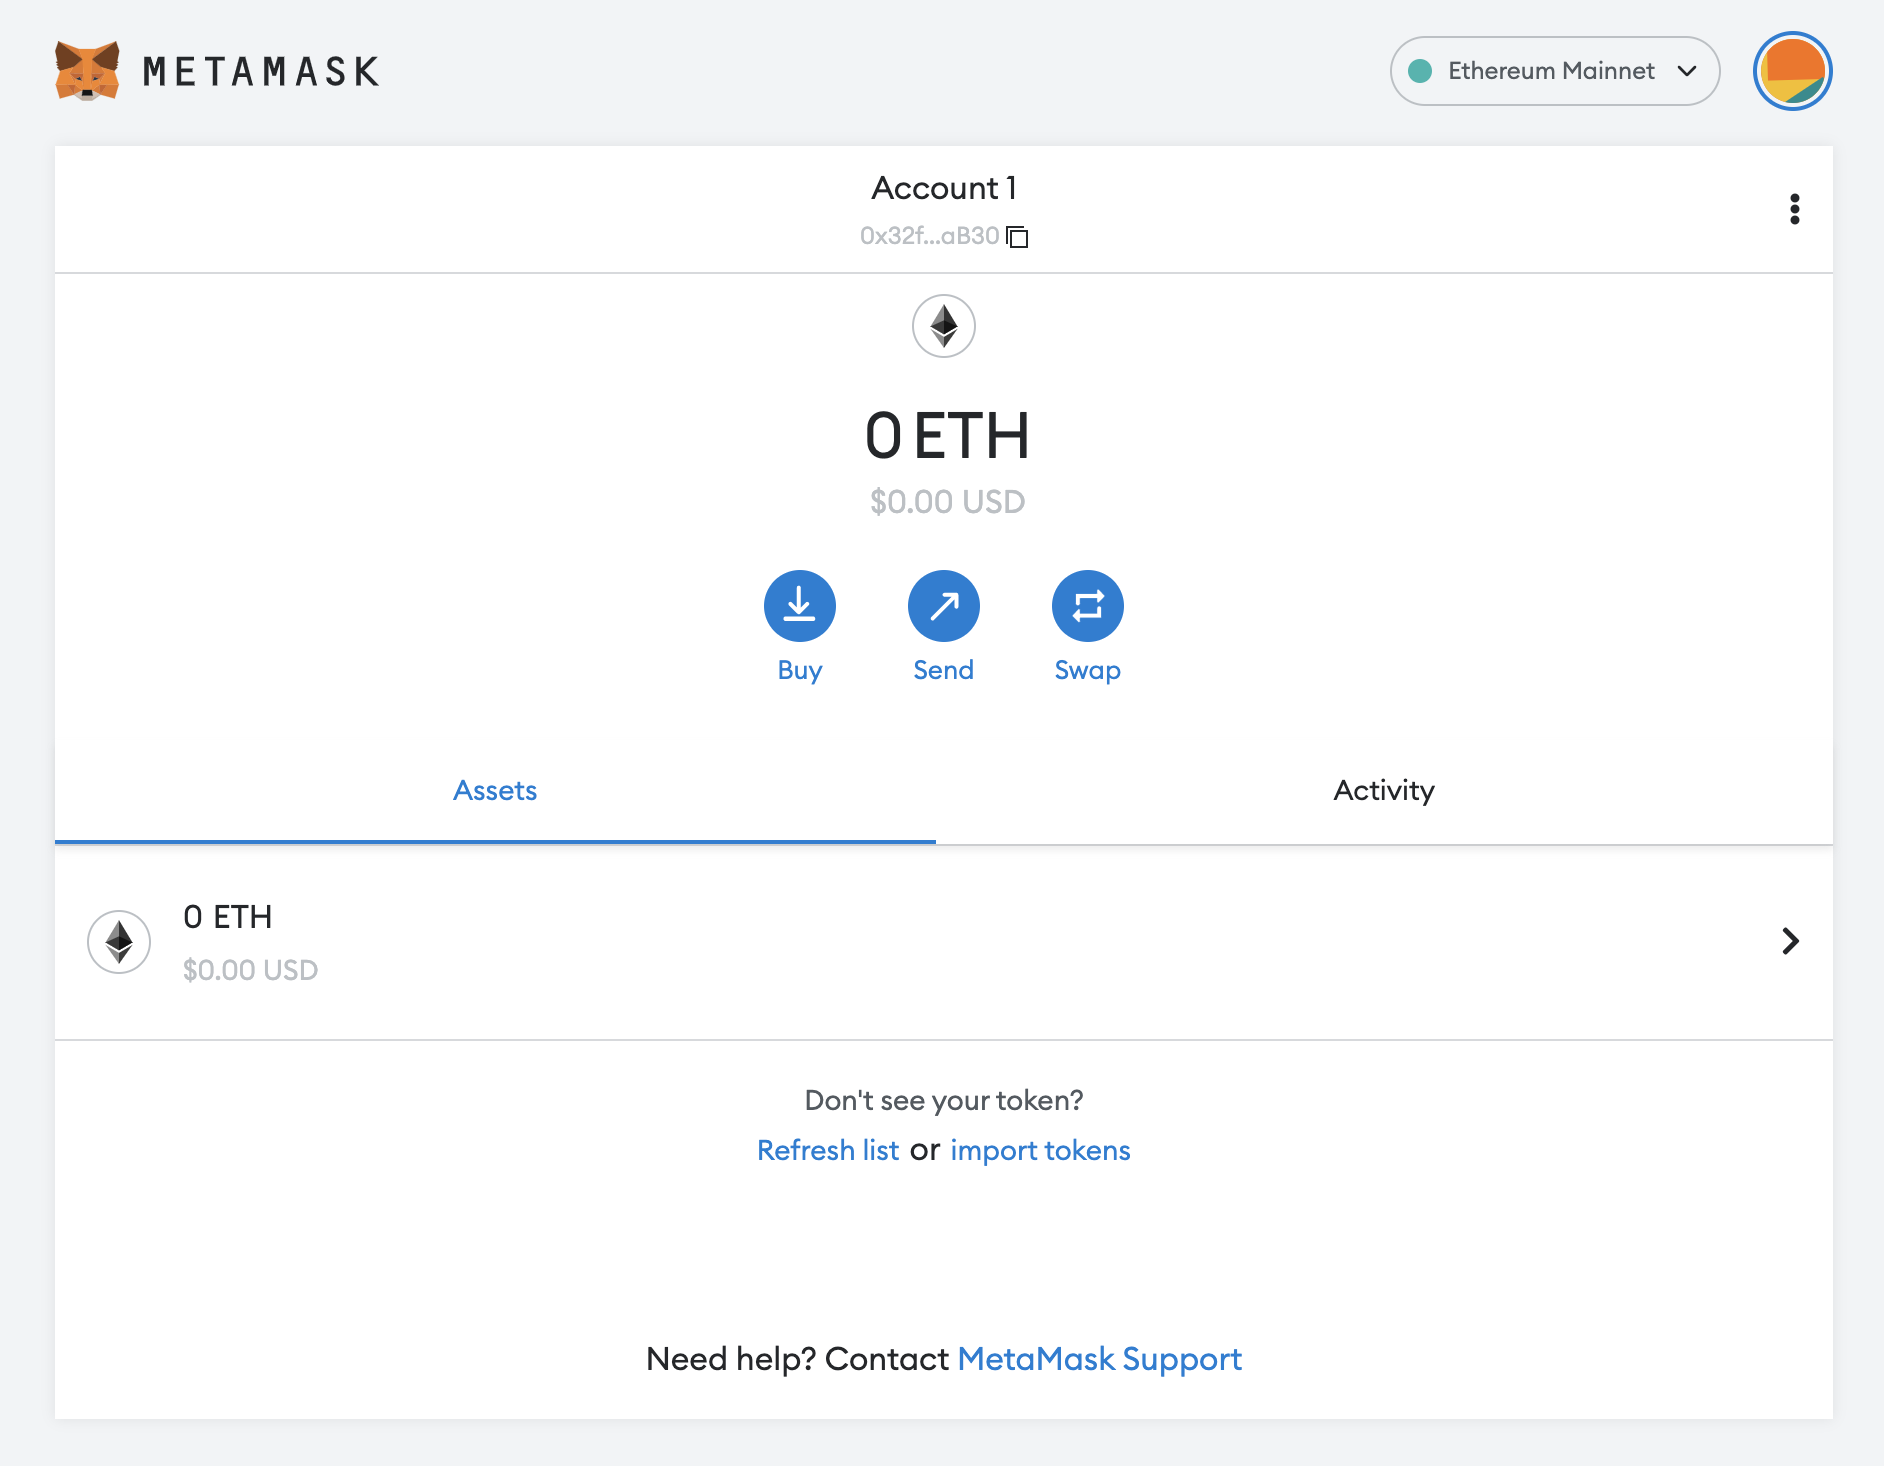Switch to the Activity tab
Screen dimensions: 1884x1466
(1383, 790)
